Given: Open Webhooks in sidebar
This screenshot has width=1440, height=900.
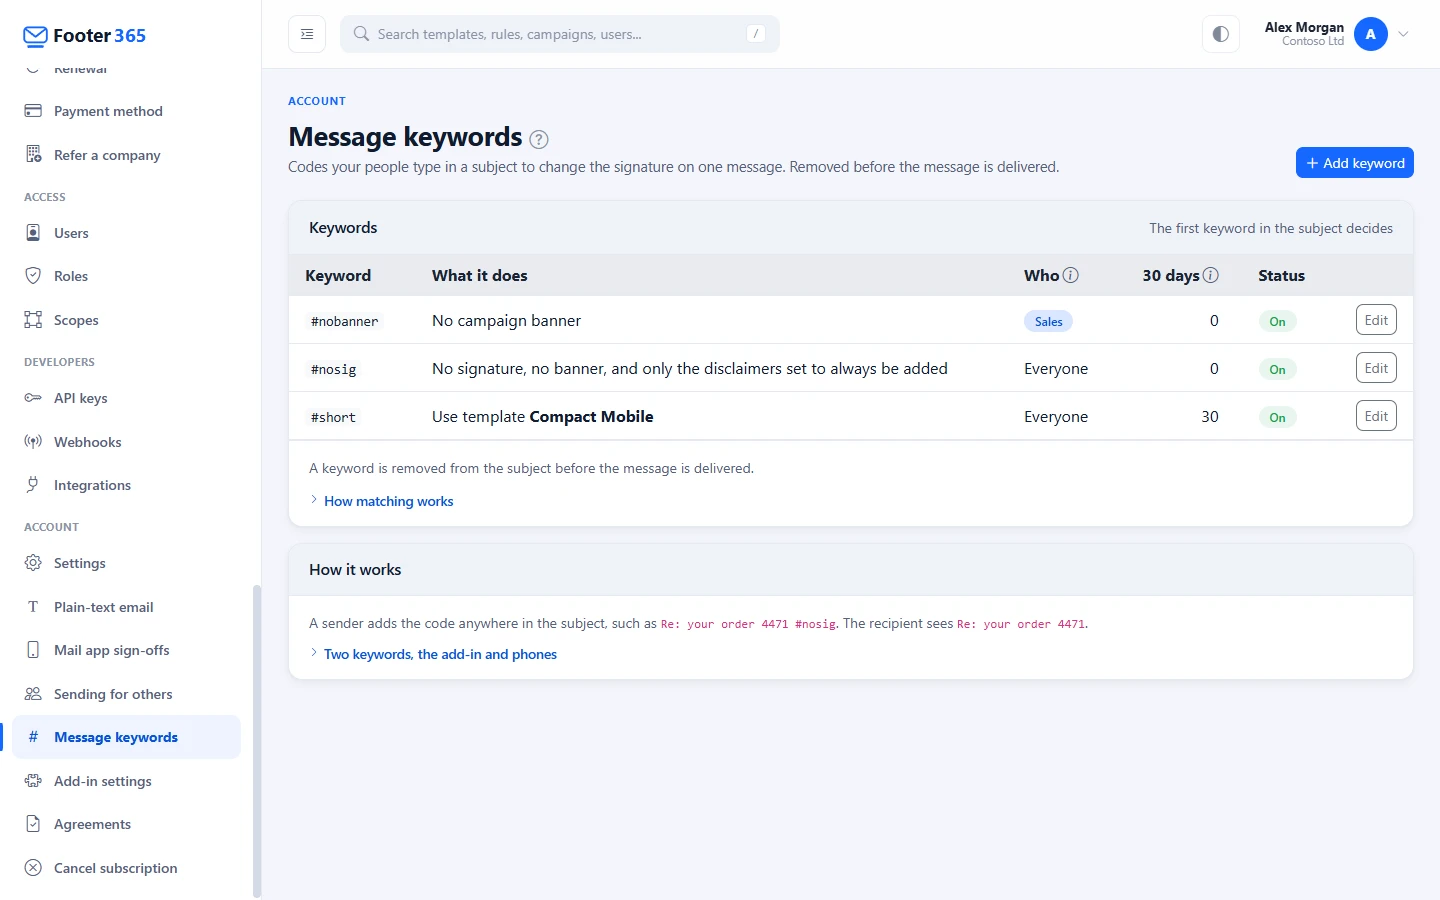Looking at the screenshot, I should [x=126, y=442].
